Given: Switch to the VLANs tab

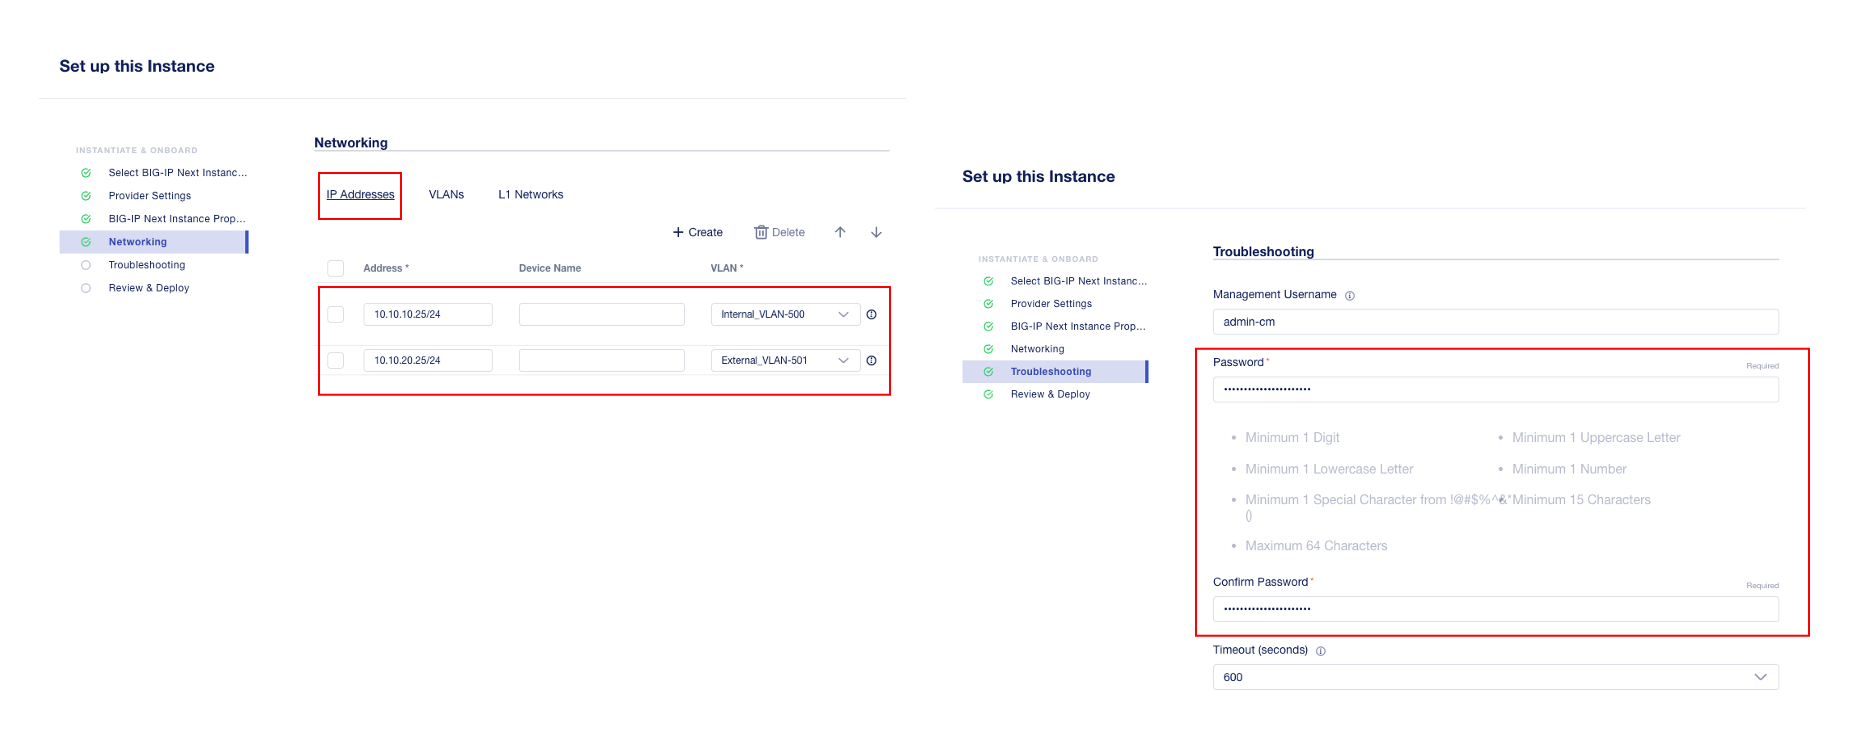Looking at the screenshot, I should (446, 194).
